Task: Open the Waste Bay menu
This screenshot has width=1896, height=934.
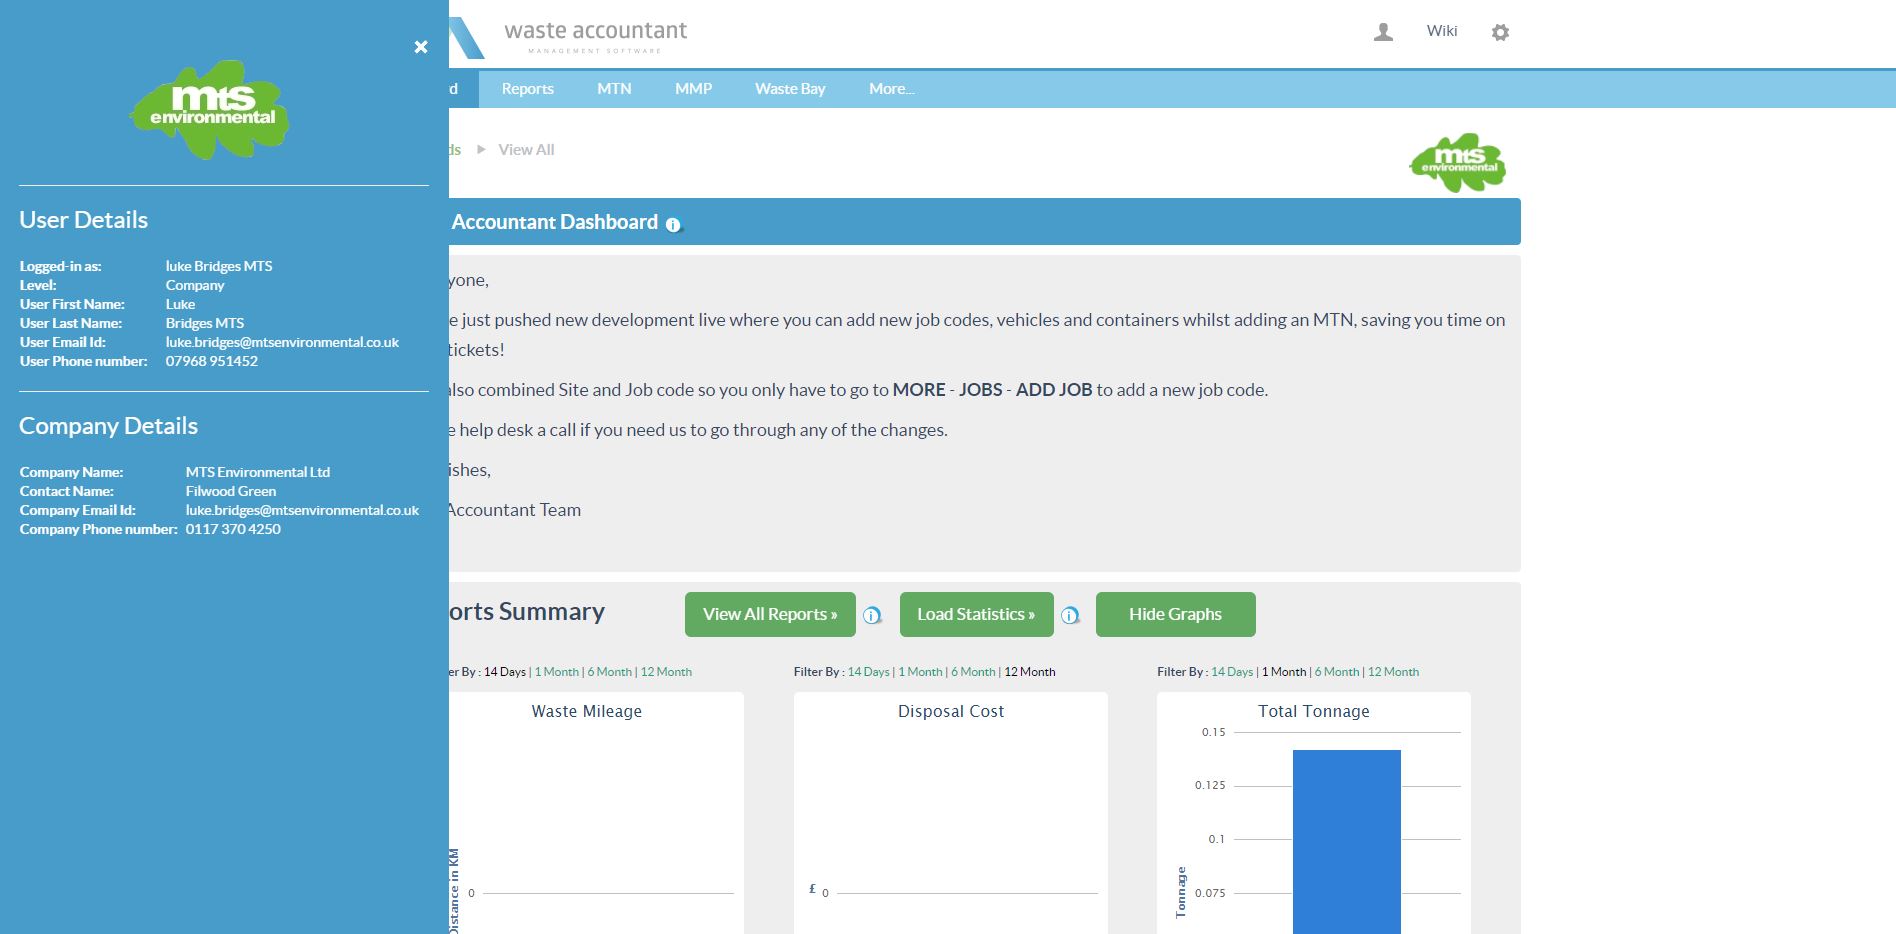Action: [x=790, y=89]
